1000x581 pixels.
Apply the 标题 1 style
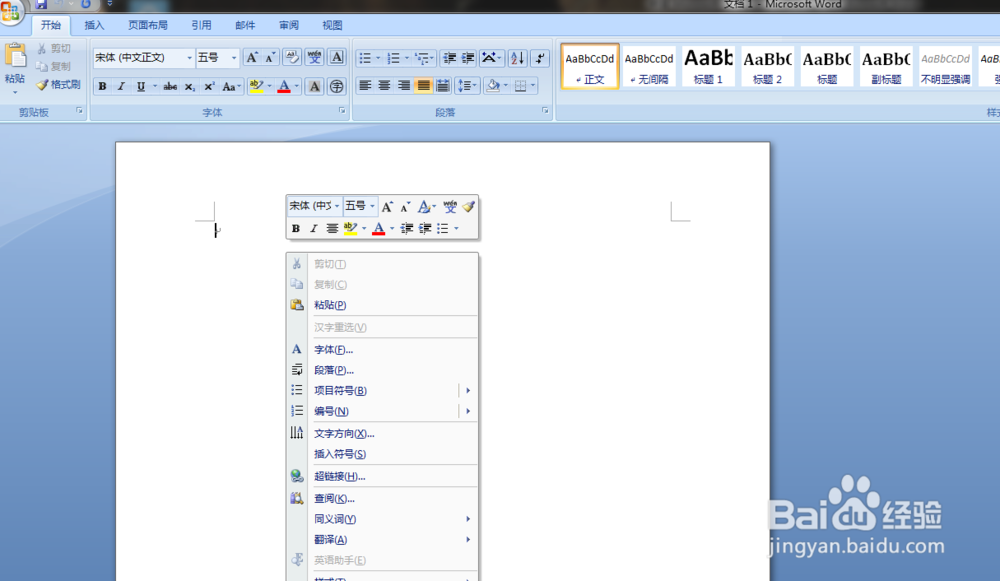(x=708, y=66)
